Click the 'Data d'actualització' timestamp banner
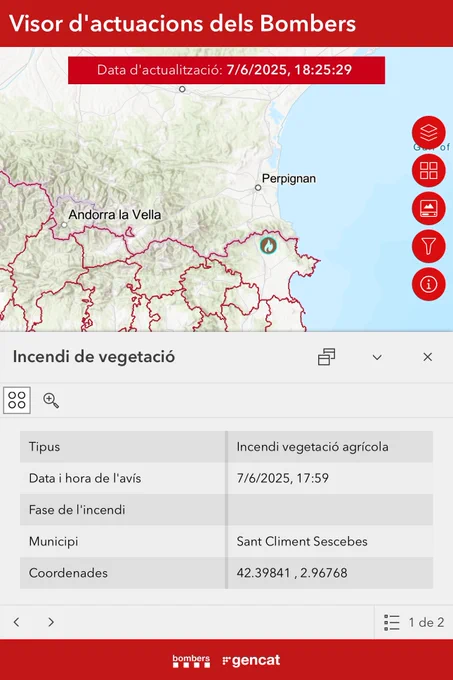 click(226, 70)
